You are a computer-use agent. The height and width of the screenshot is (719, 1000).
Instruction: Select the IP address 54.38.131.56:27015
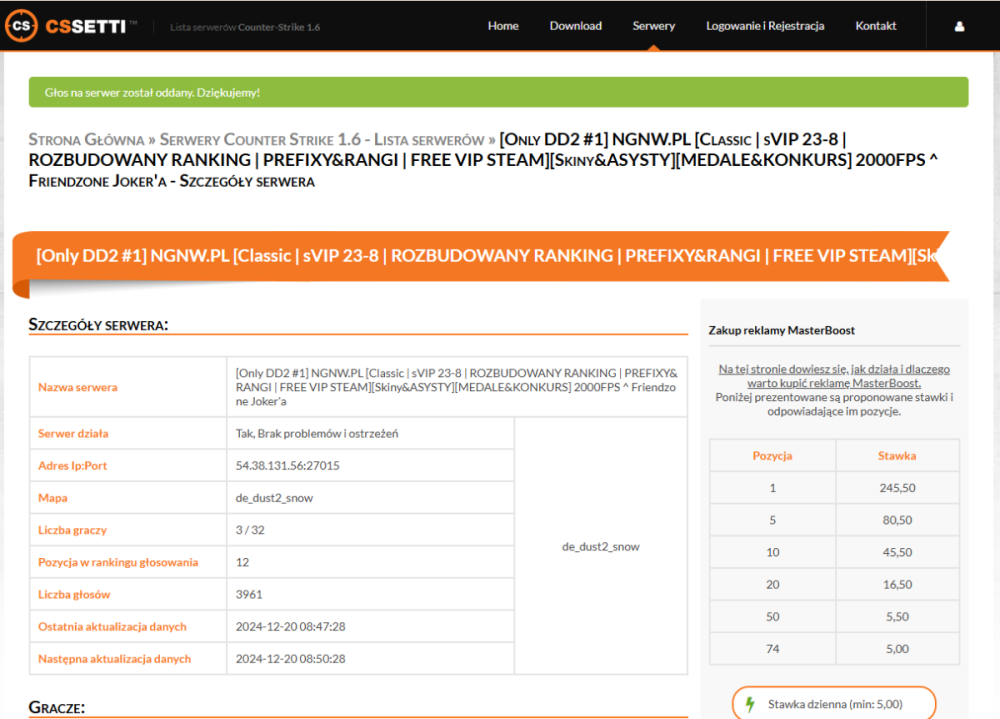pyautogui.click(x=287, y=466)
